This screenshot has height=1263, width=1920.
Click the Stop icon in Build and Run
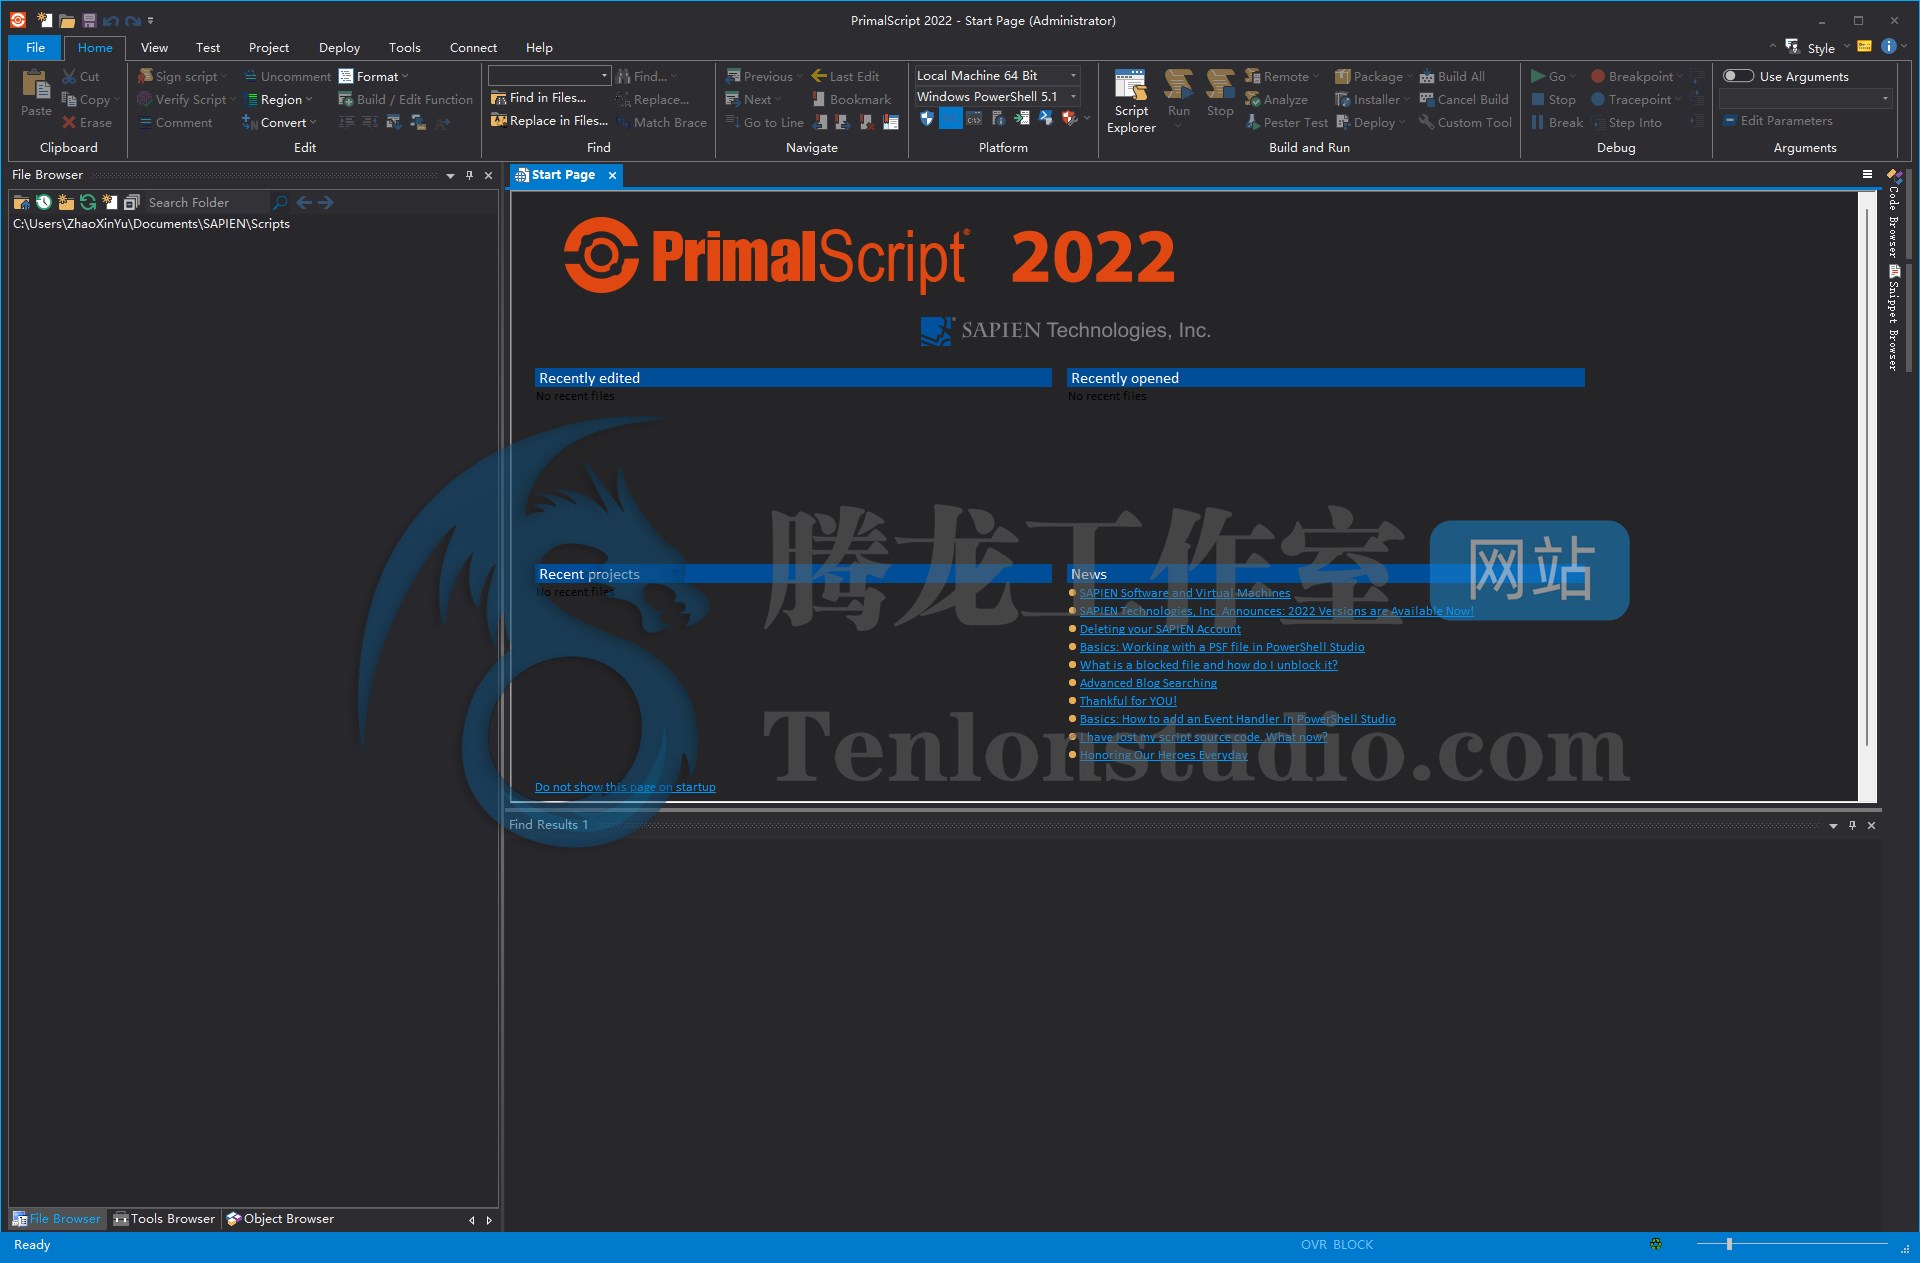tap(1220, 85)
